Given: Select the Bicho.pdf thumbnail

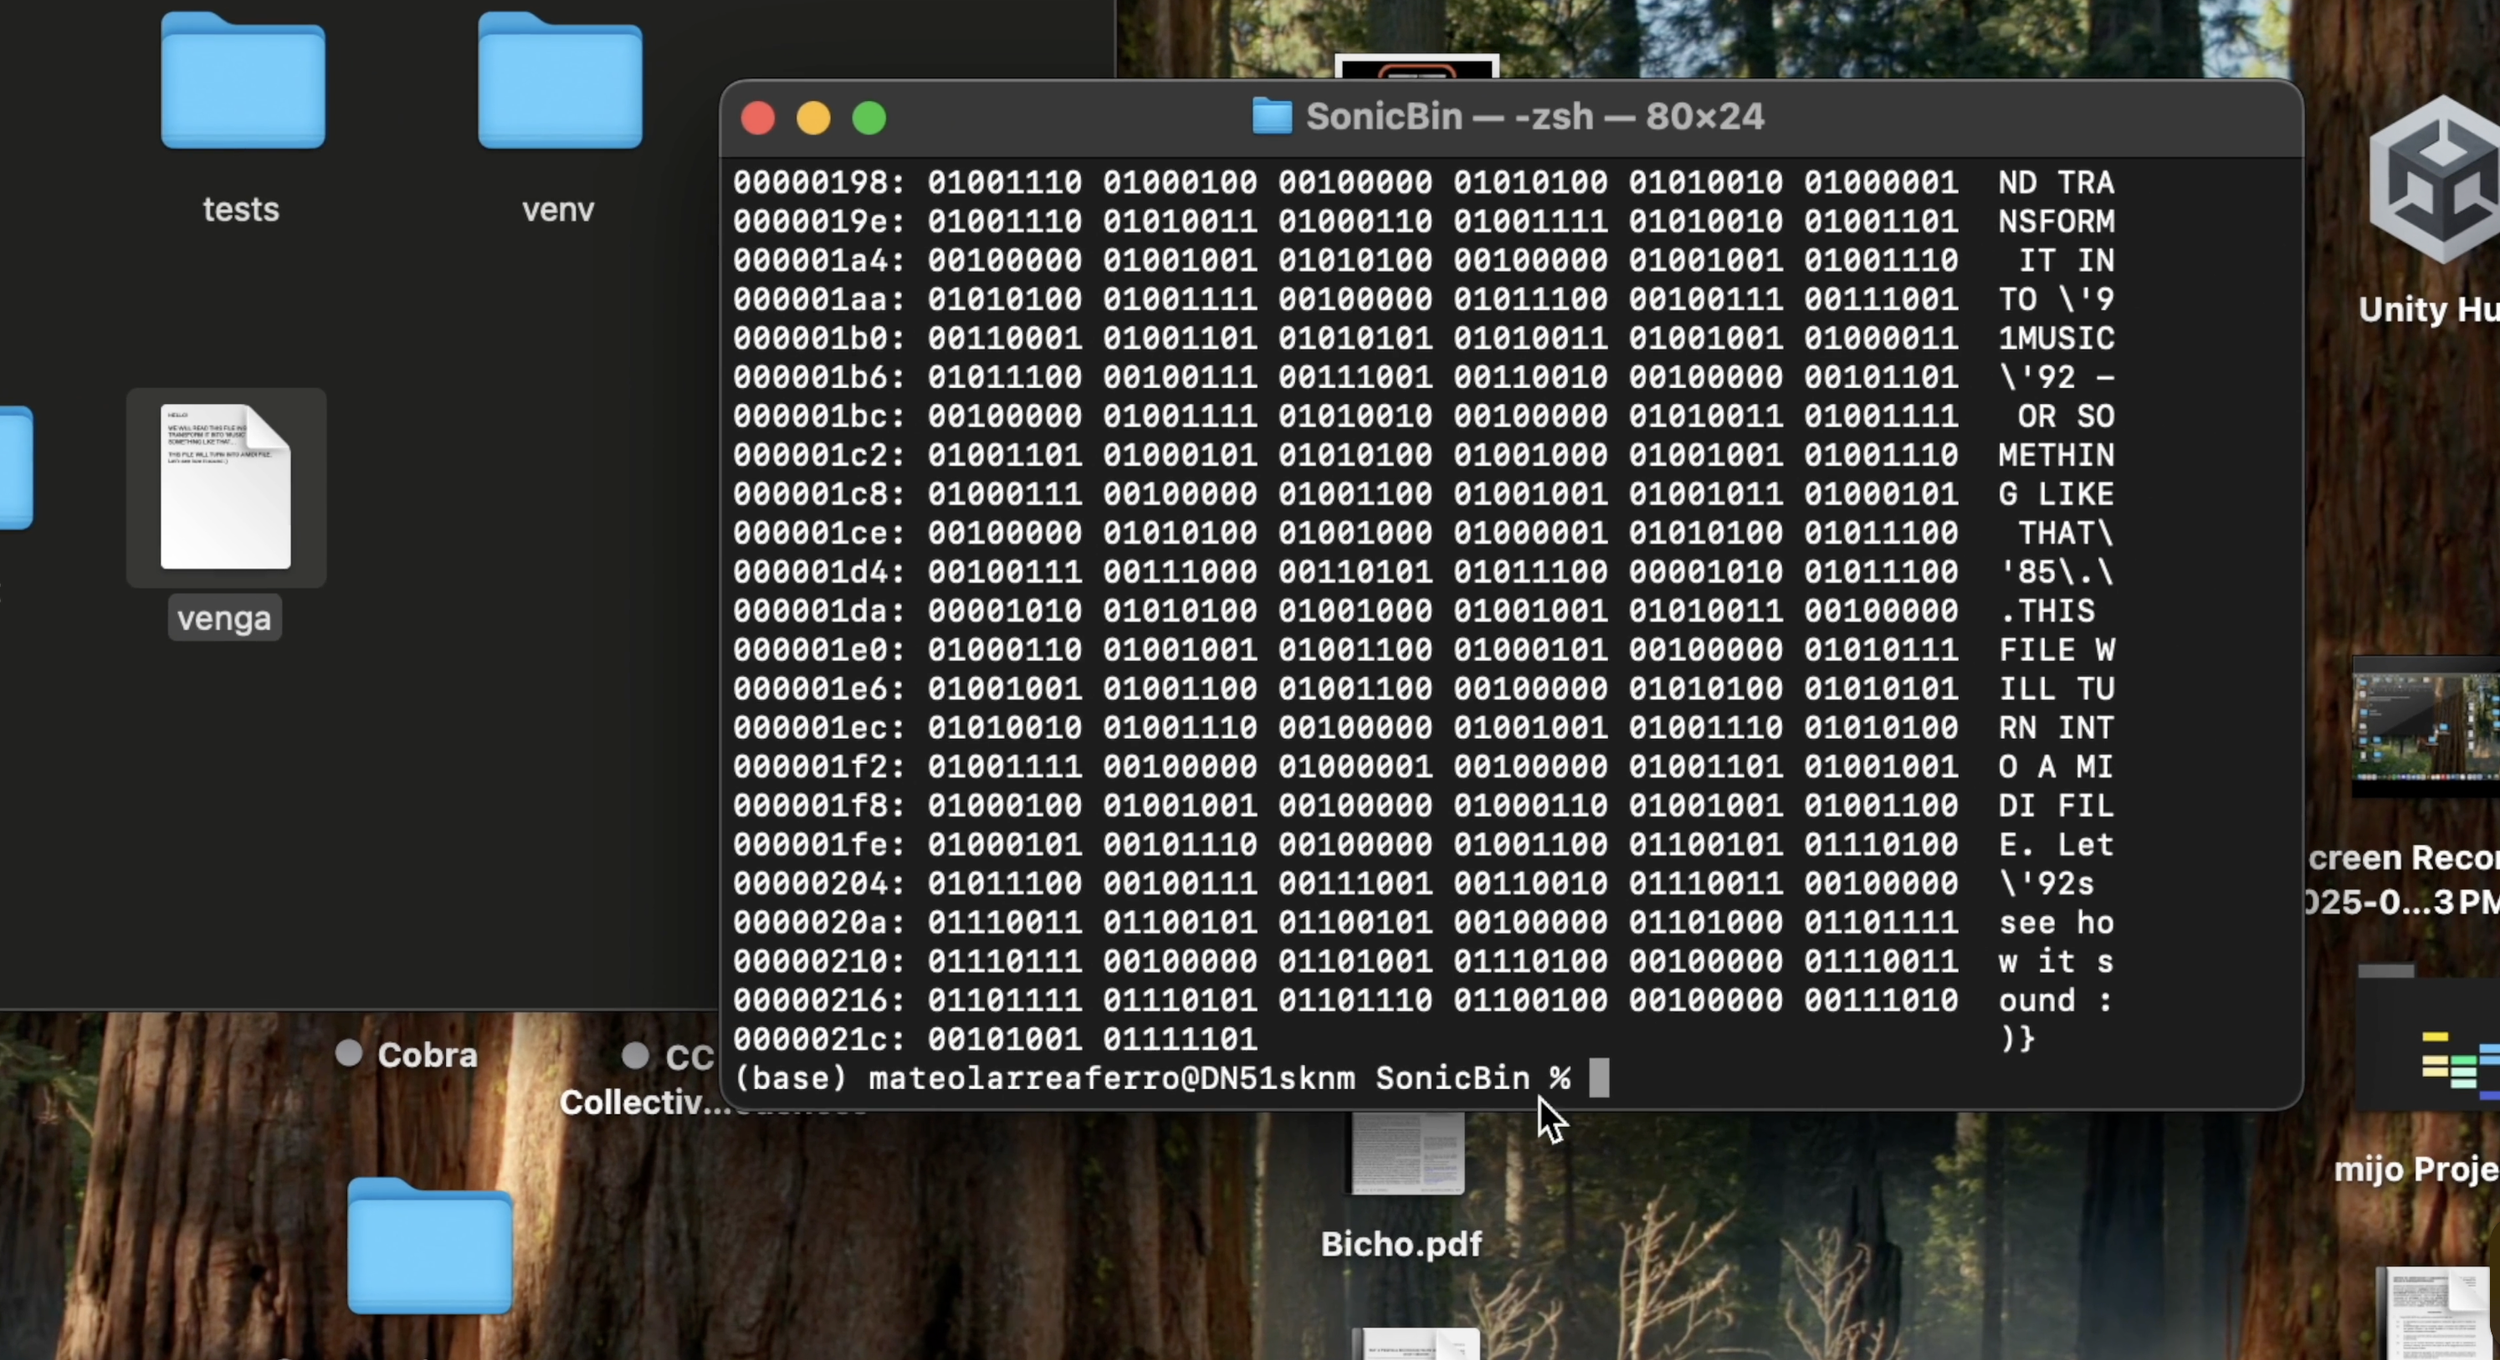Looking at the screenshot, I should click(1407, 1155).
